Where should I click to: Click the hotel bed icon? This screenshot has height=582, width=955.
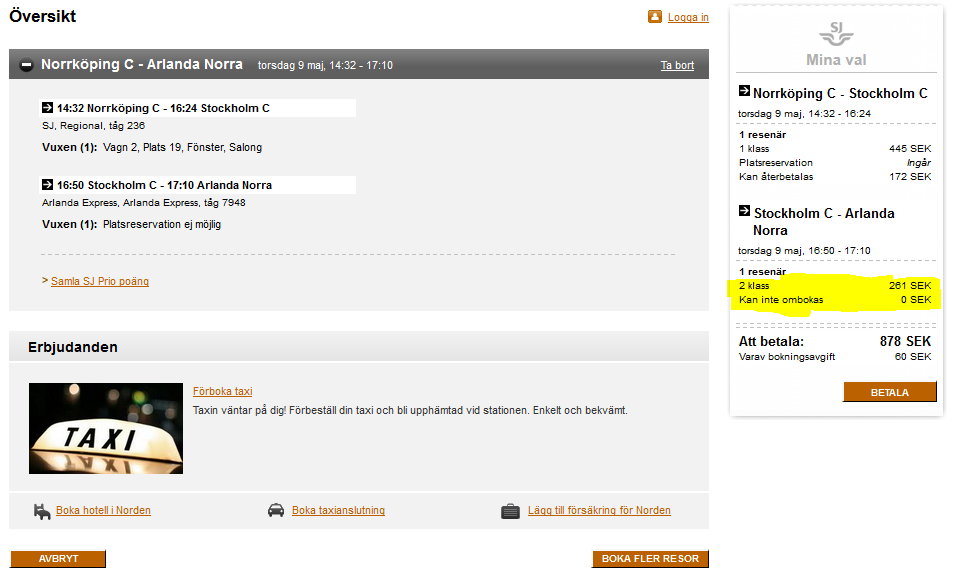tap(42, 511)
